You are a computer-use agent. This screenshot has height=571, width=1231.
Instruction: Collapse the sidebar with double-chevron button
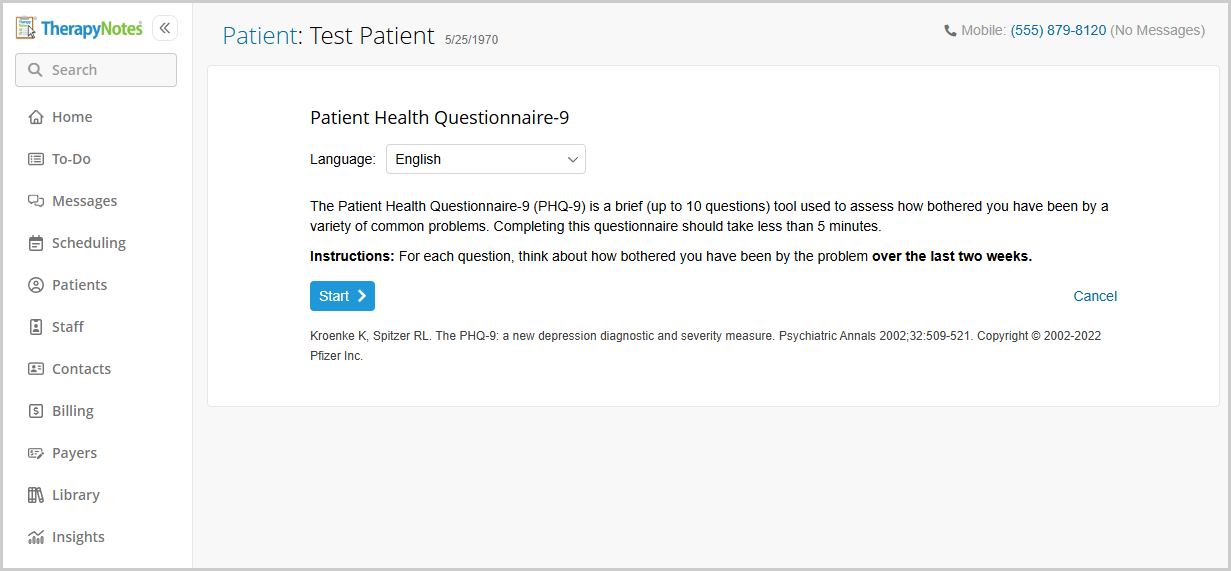click(165, 28)
